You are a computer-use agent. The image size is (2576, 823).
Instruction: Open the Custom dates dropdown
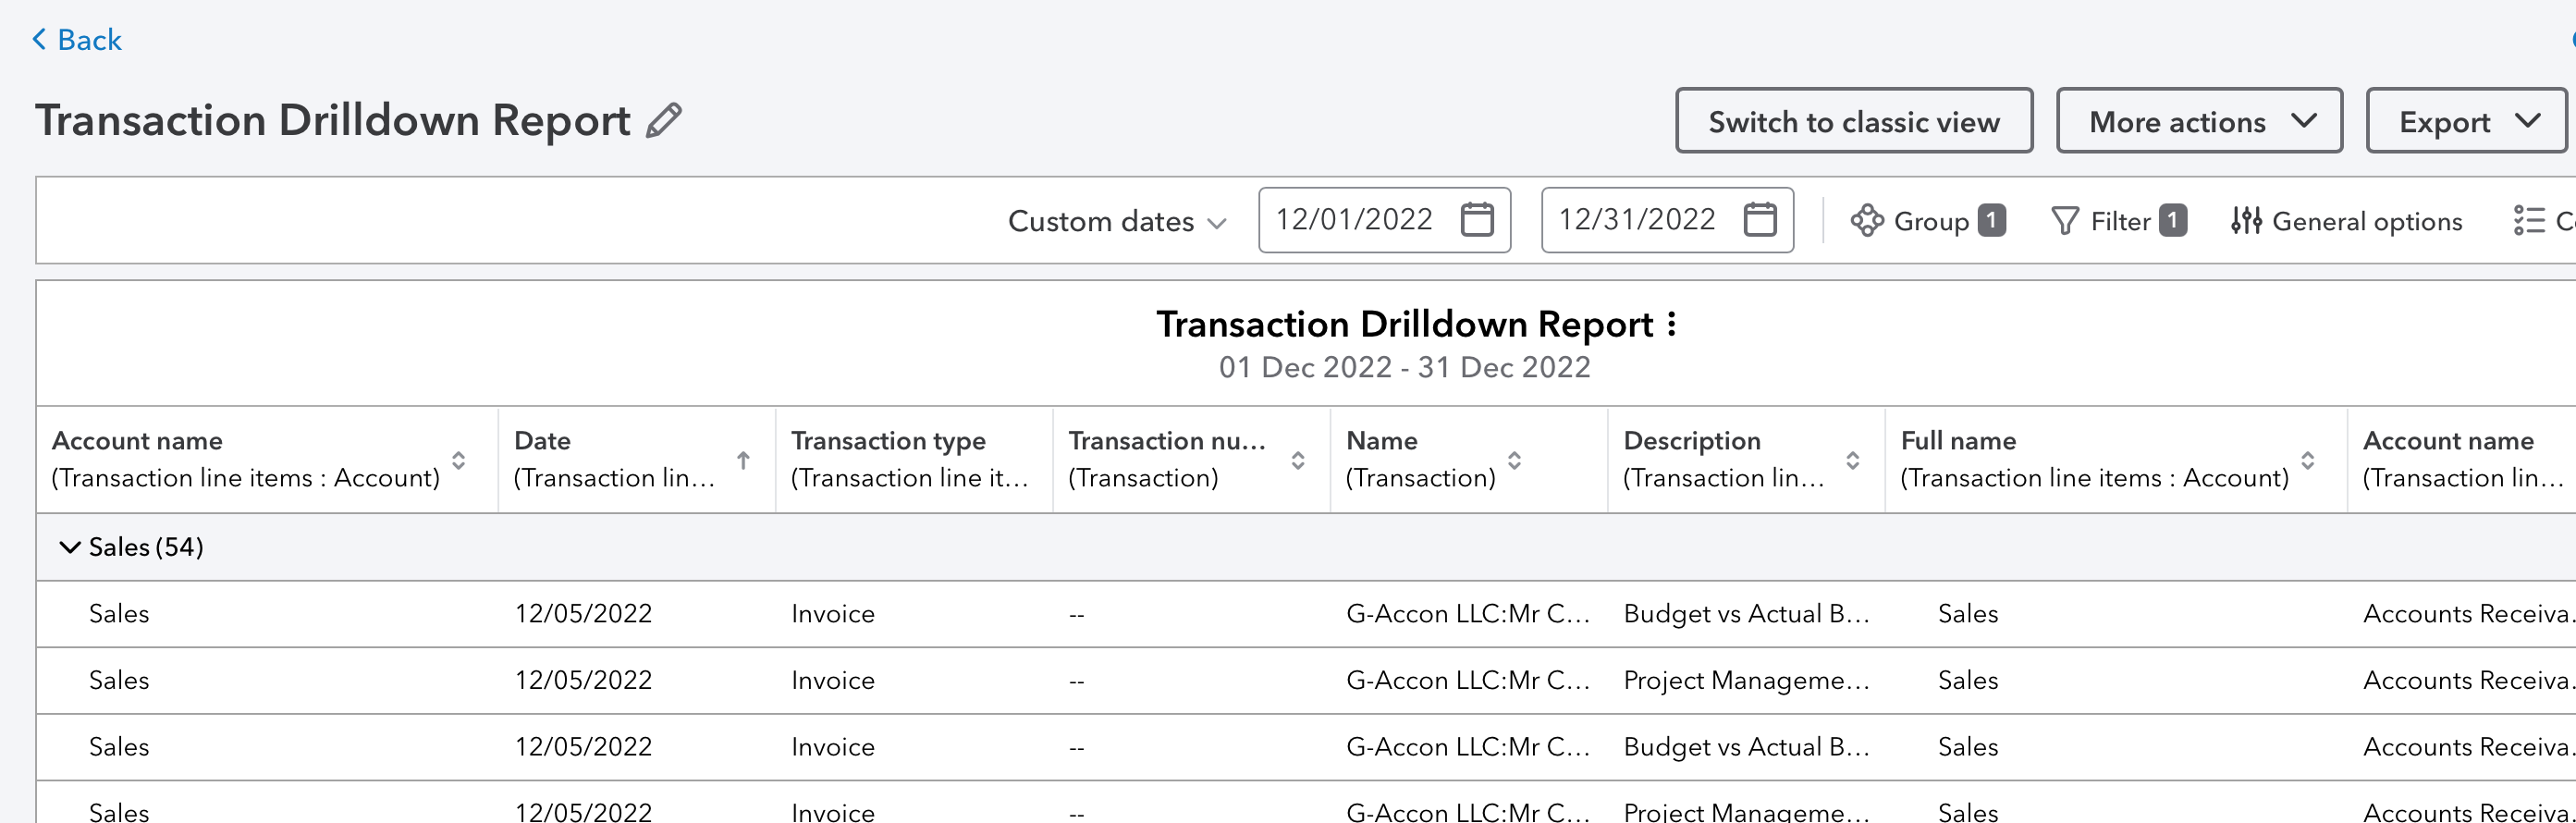point(1116,221)
